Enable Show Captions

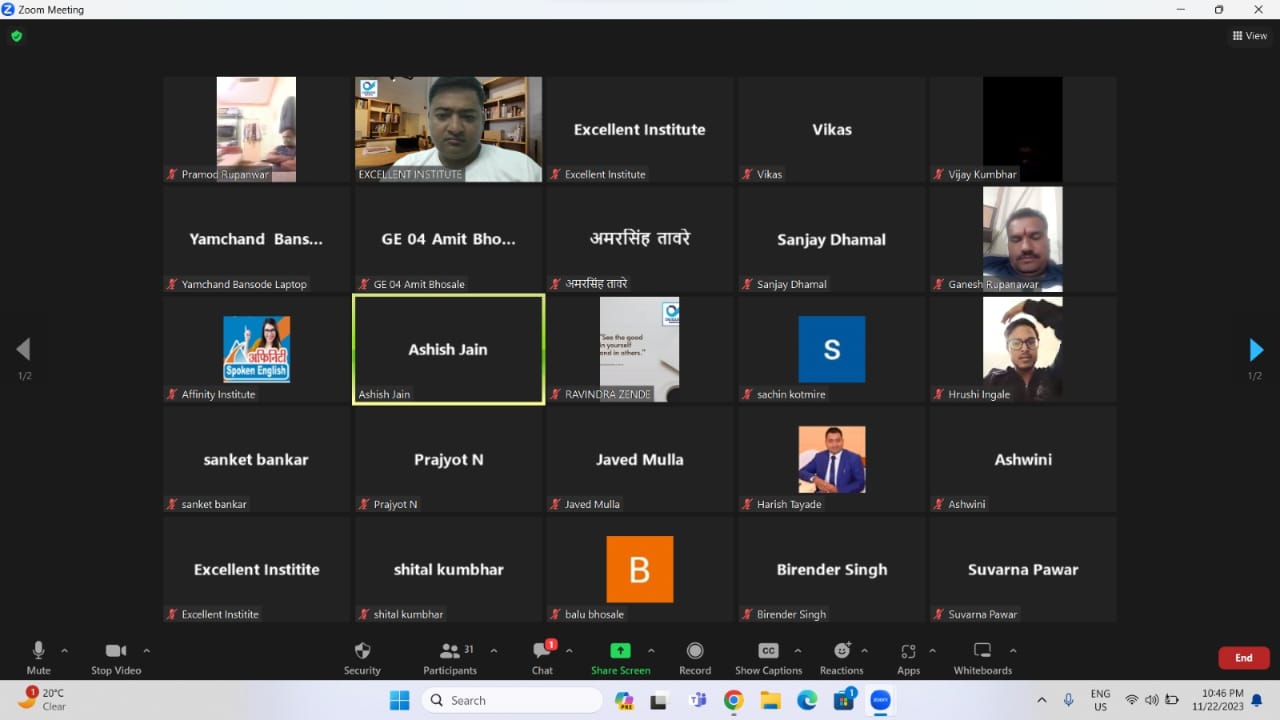pos(768,658)
